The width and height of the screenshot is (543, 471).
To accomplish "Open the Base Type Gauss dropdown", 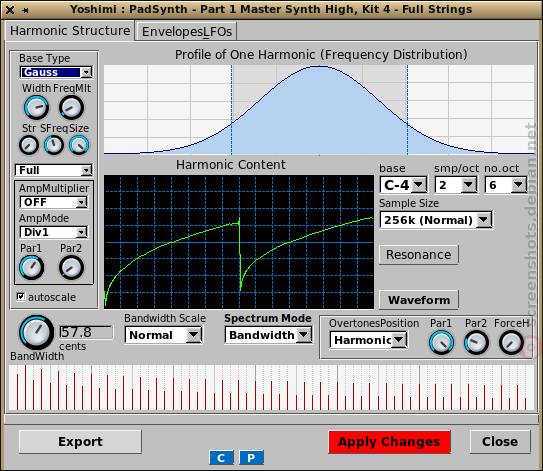I will [x=56, y=72].
